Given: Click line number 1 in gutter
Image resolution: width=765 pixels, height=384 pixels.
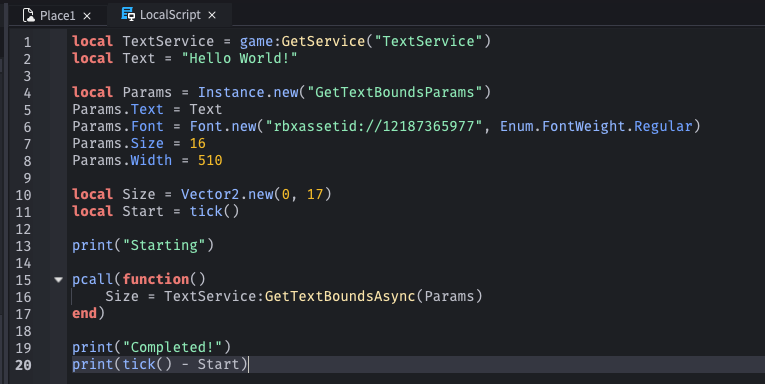Looking at the screenshot, I should pos(27,42).
